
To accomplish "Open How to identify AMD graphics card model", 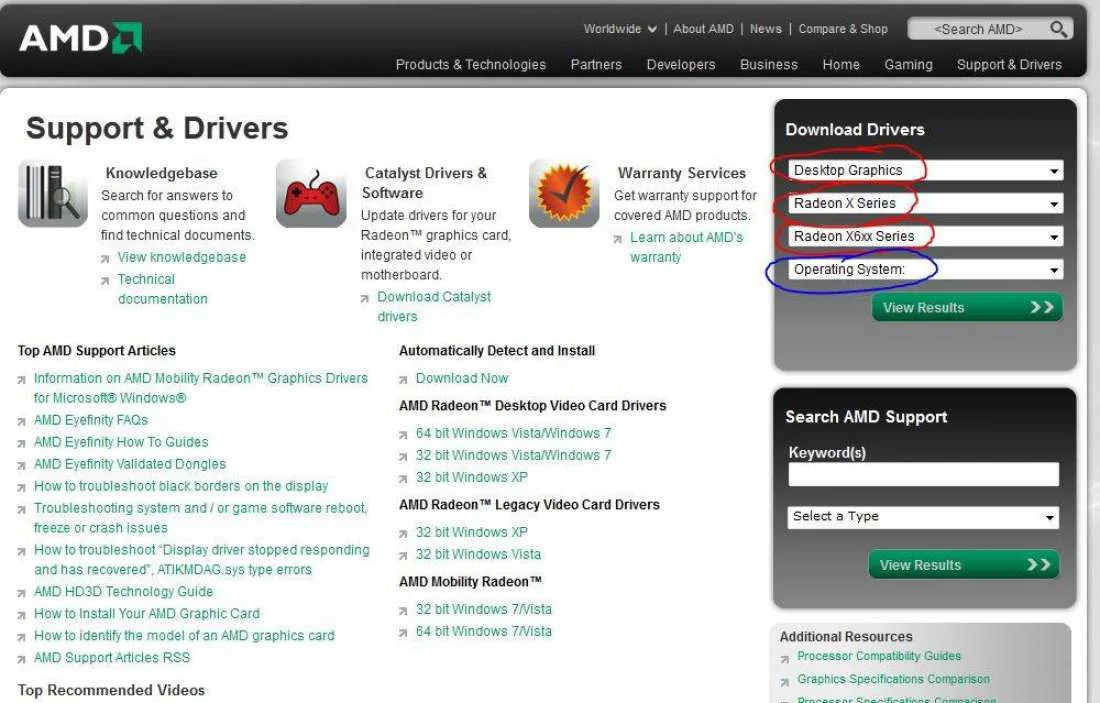I will click(184, 635).
